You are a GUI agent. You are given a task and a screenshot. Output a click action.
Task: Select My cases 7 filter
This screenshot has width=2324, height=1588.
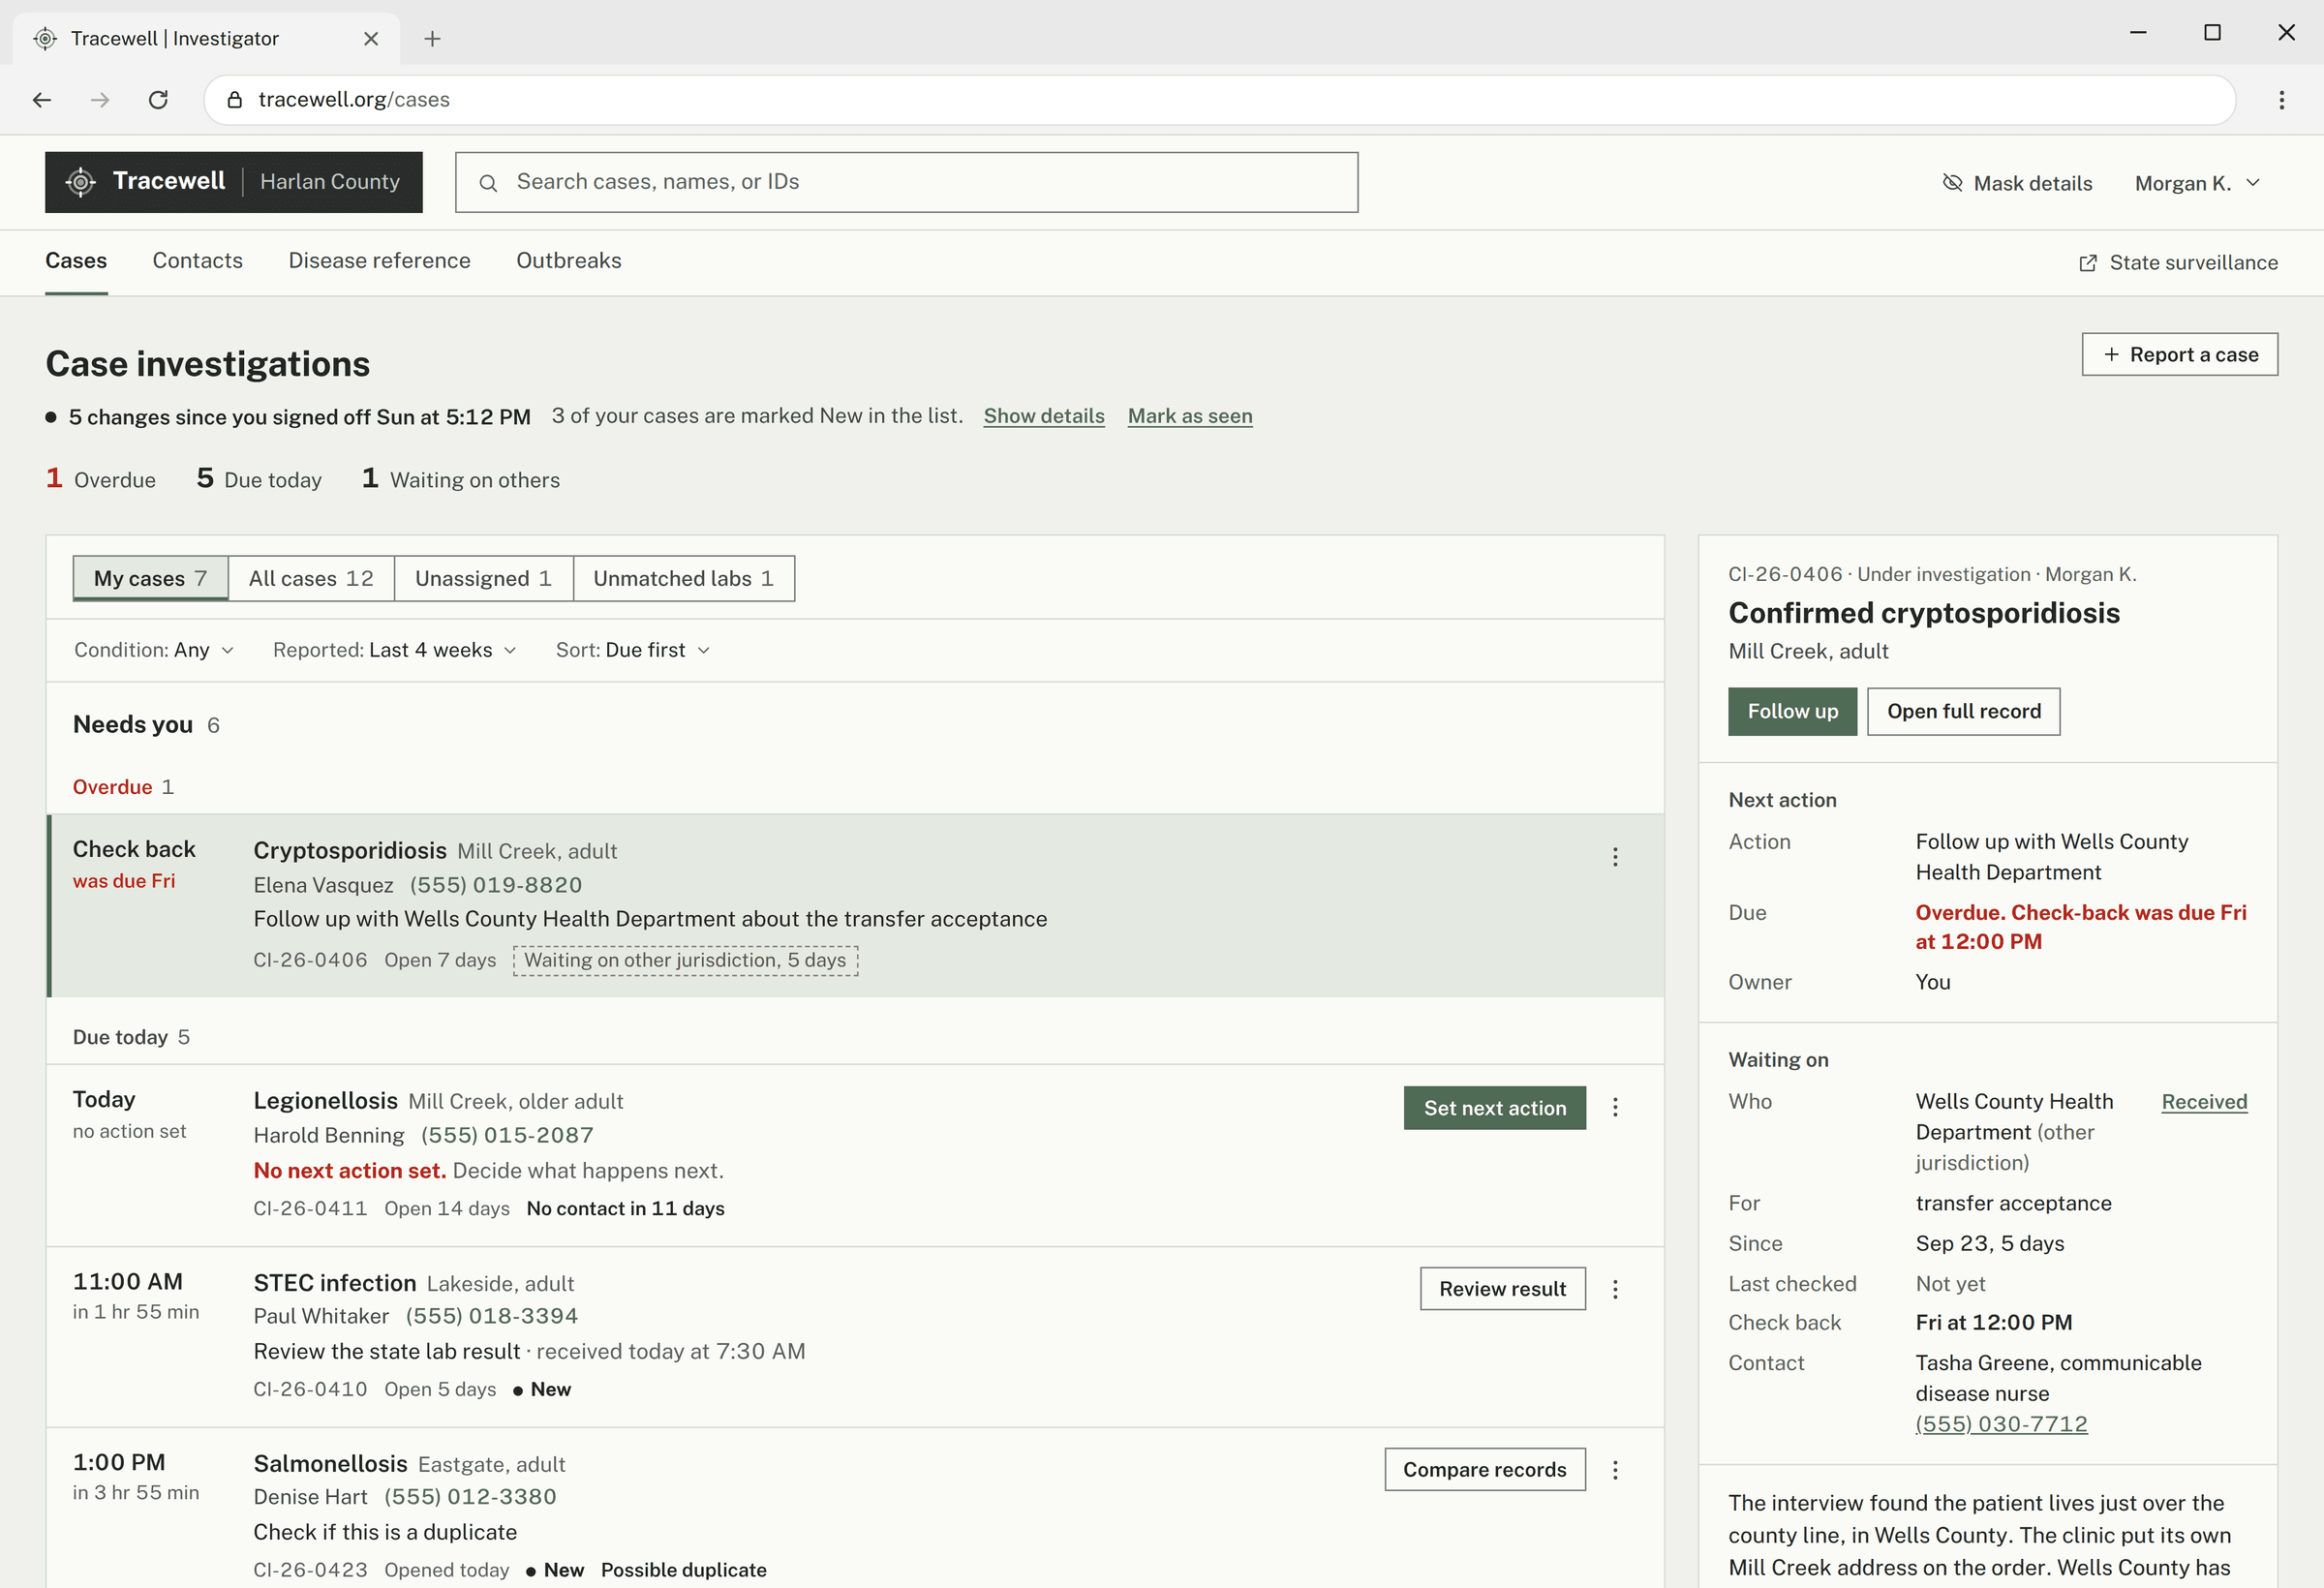tap(151, 578)
